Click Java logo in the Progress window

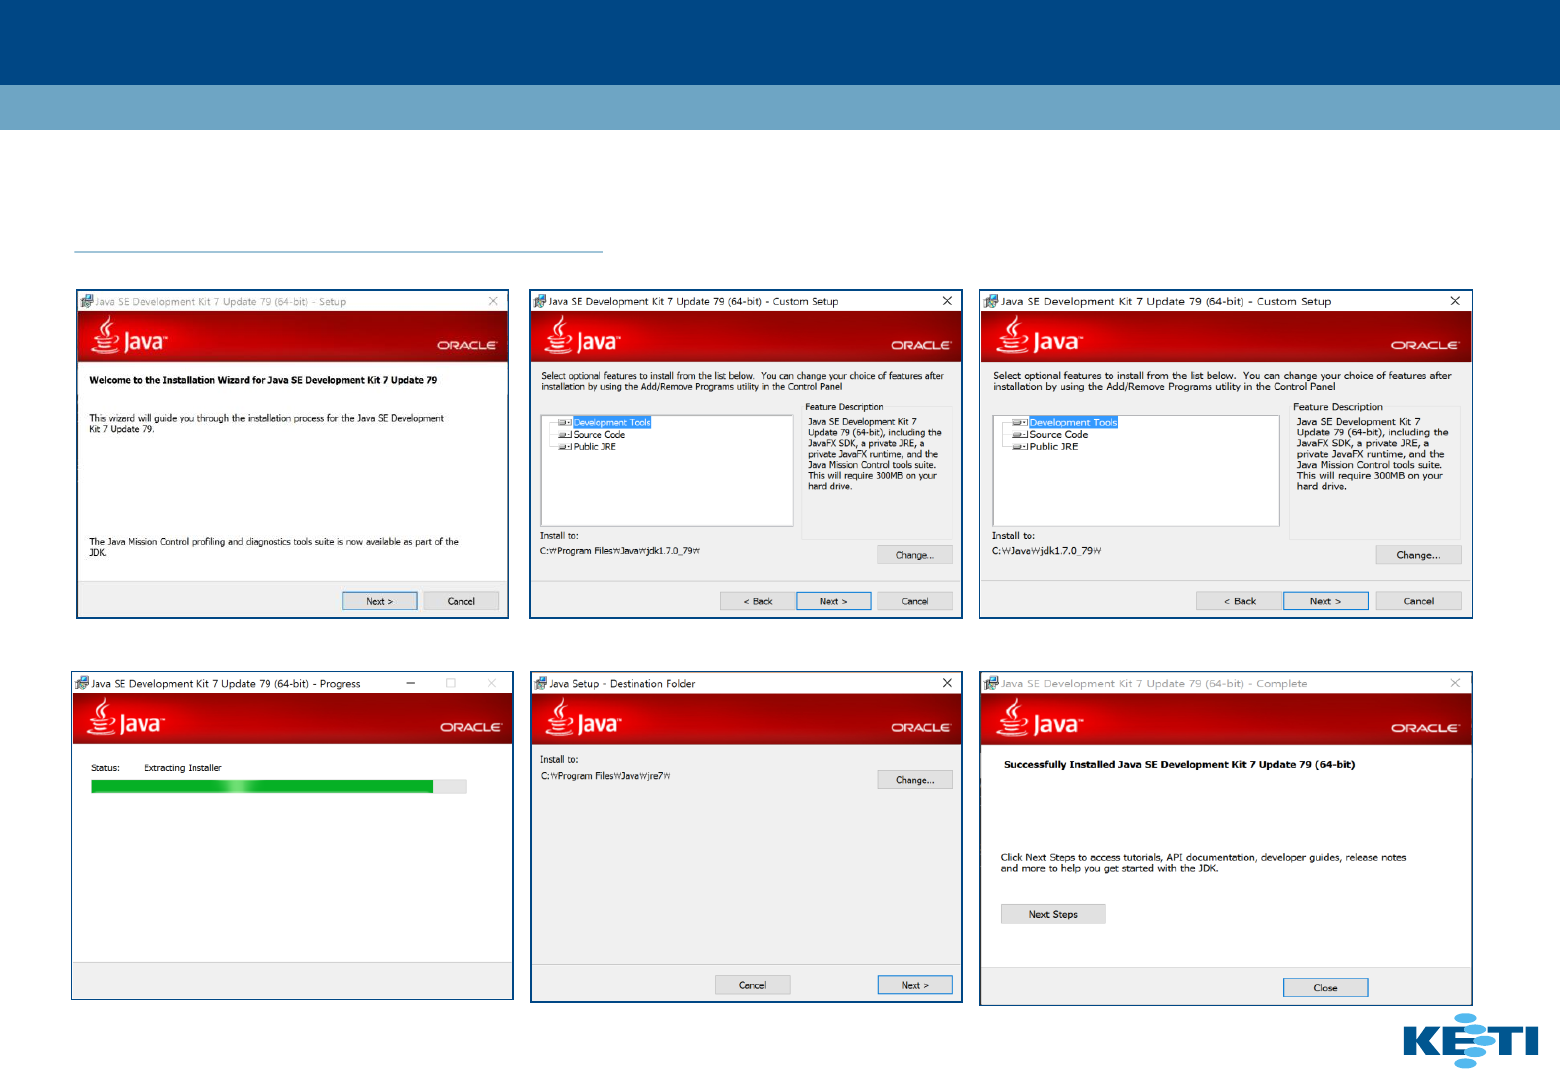[x=126, y=719]
